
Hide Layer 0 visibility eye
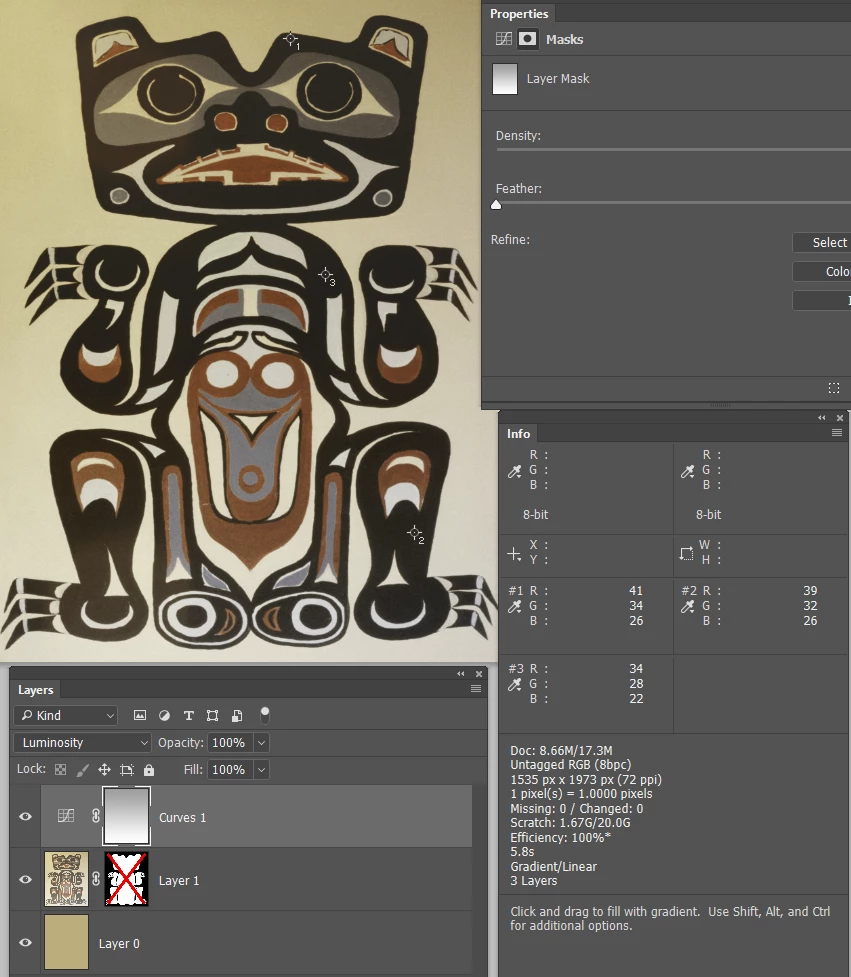tap(26, 942)
